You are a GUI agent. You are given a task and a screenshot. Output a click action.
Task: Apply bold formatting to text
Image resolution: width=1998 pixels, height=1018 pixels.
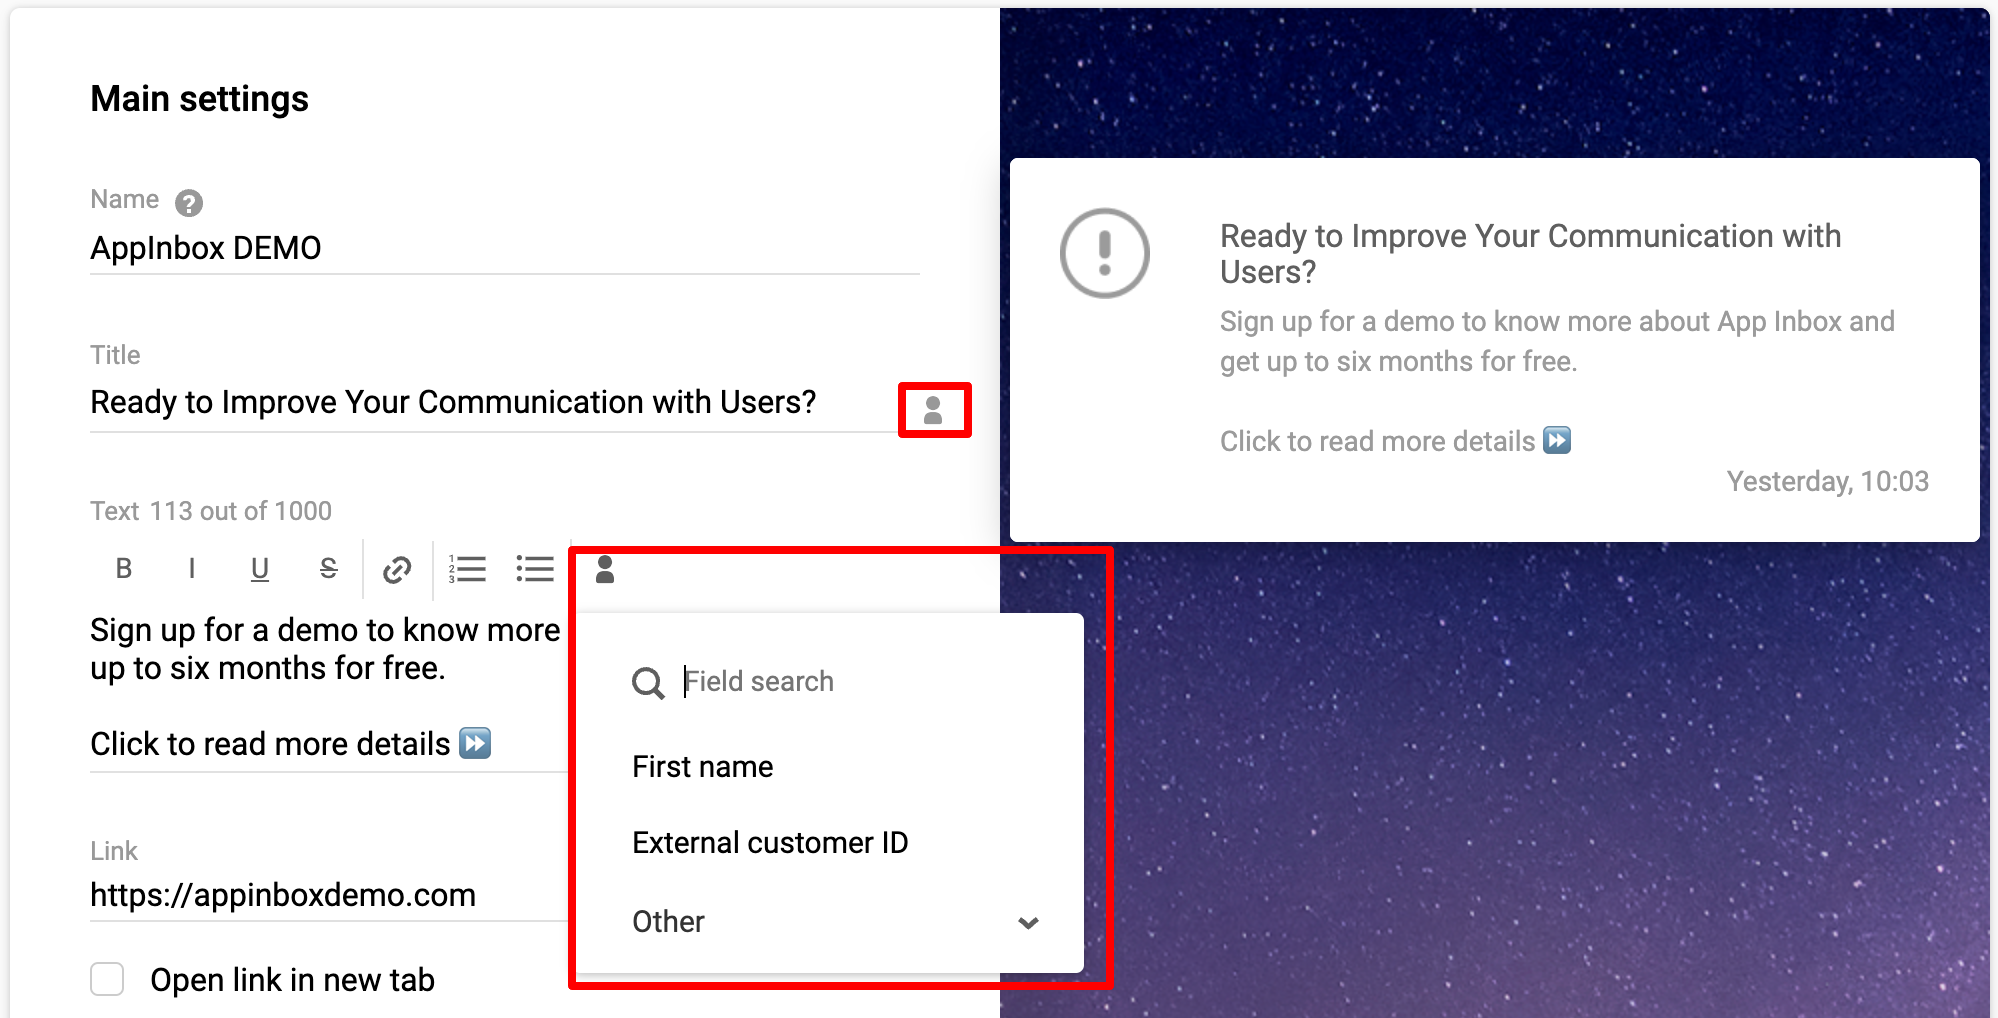click(x=124, y=569)
